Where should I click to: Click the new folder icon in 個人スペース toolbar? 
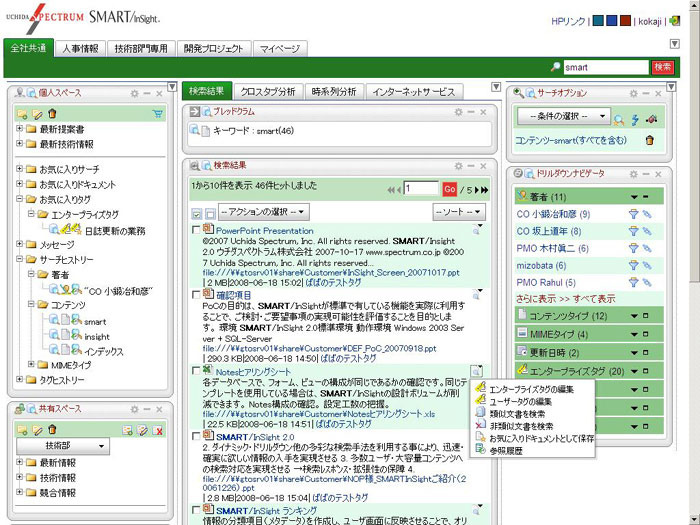click(22, 114)
